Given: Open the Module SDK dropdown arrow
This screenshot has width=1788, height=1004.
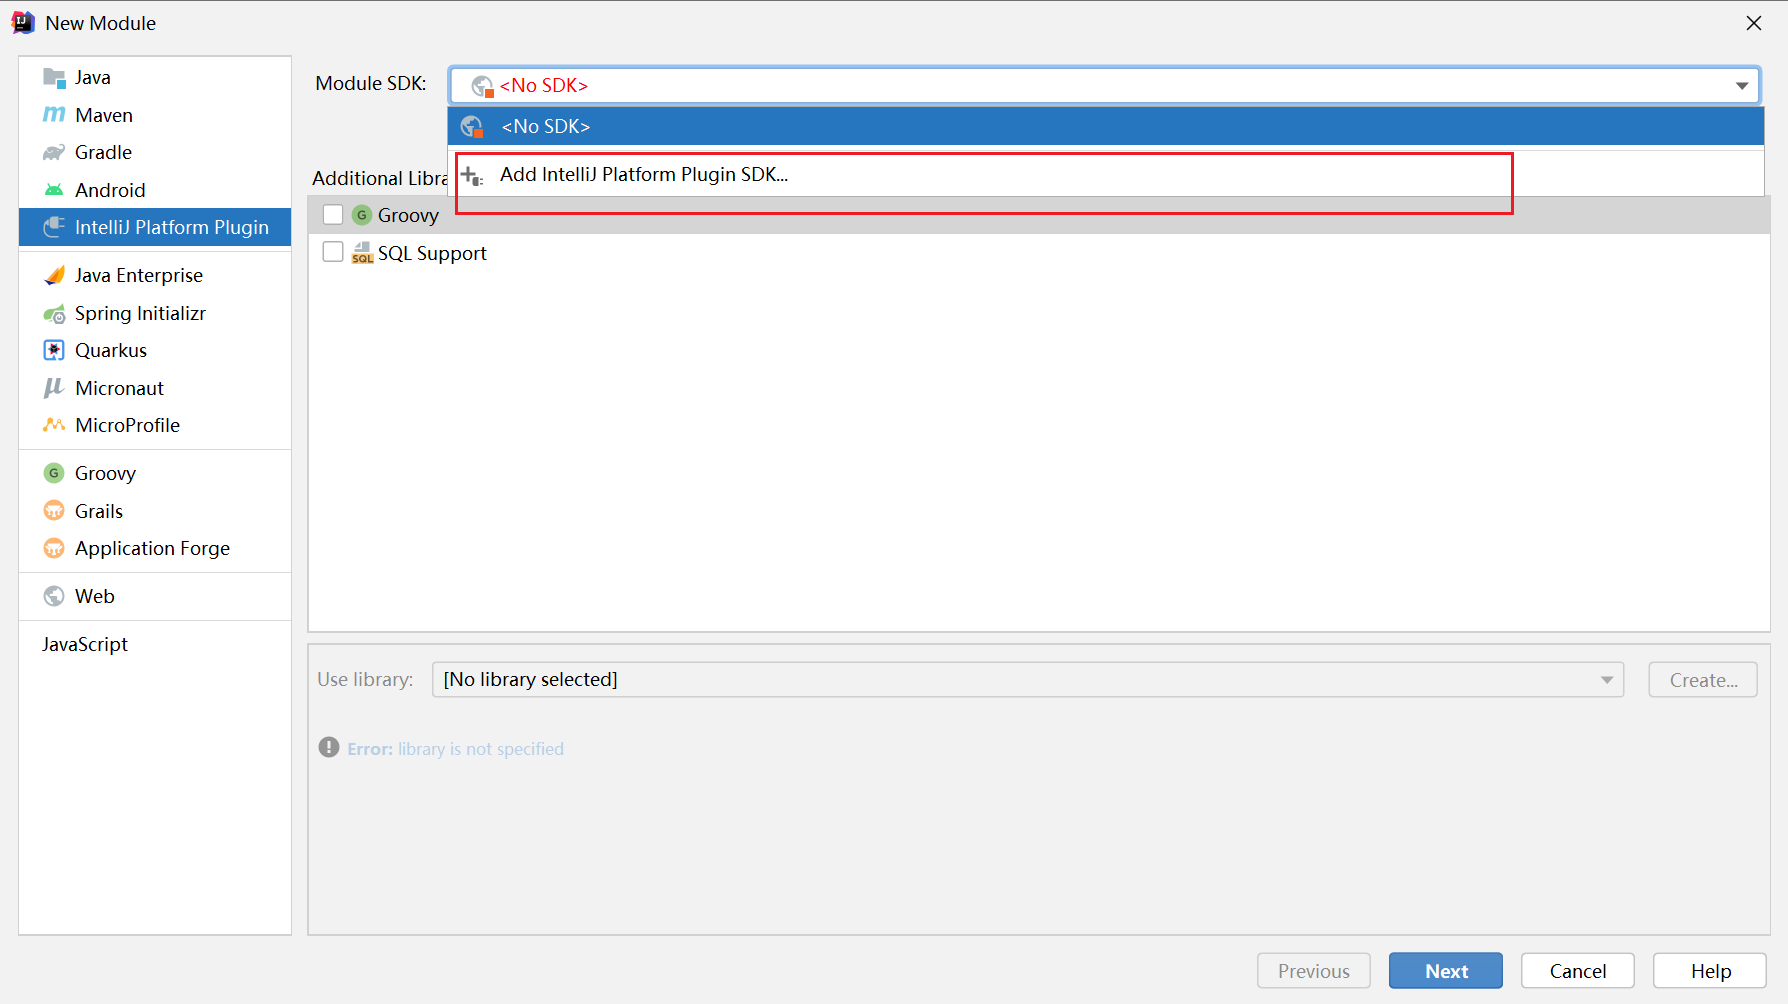Looking at the screenshot, I should [x=1741, y=85].
